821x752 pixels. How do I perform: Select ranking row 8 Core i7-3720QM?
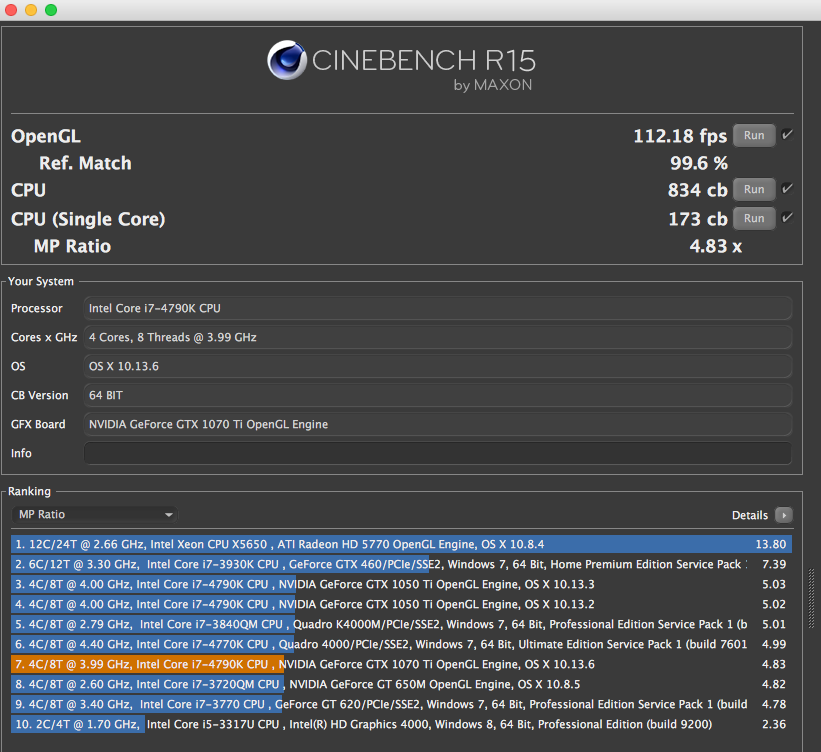pyautogui.click(x=401, y=684)
